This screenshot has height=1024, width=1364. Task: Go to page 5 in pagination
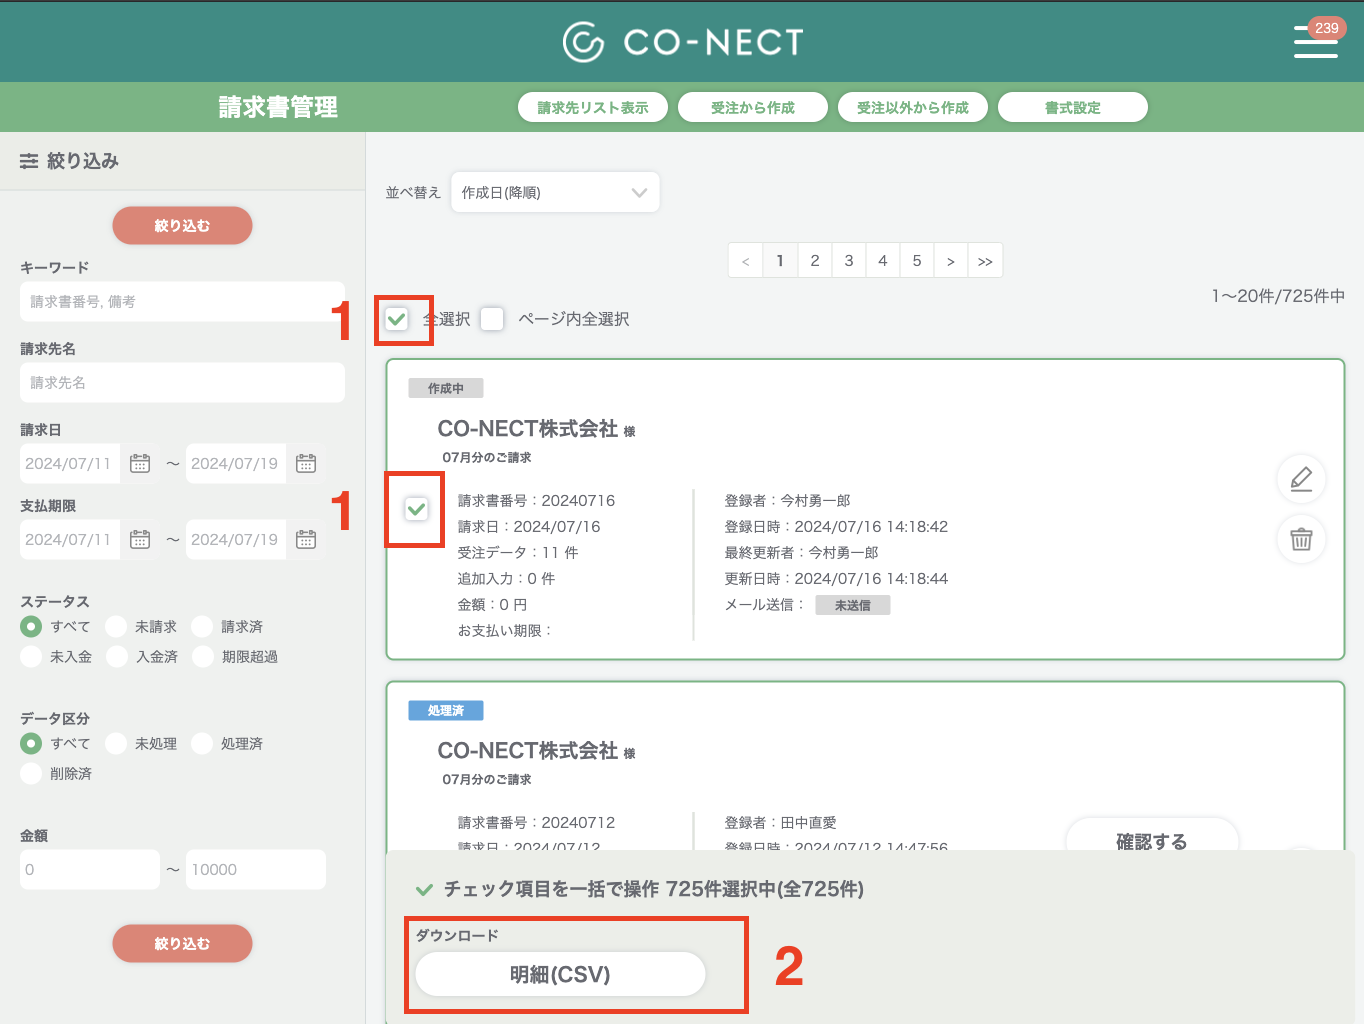[916, 260]
